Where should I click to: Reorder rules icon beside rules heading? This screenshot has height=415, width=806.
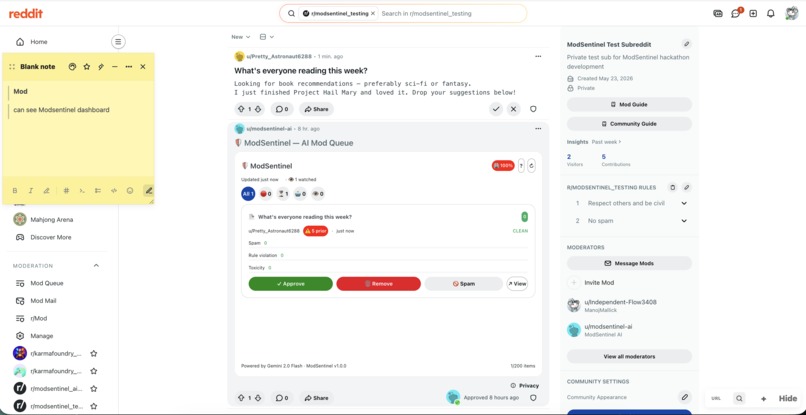(672, 188)
